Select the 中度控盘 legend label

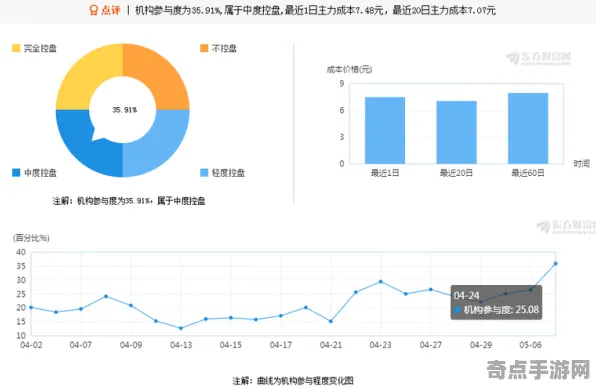click(x=40, y=173)
